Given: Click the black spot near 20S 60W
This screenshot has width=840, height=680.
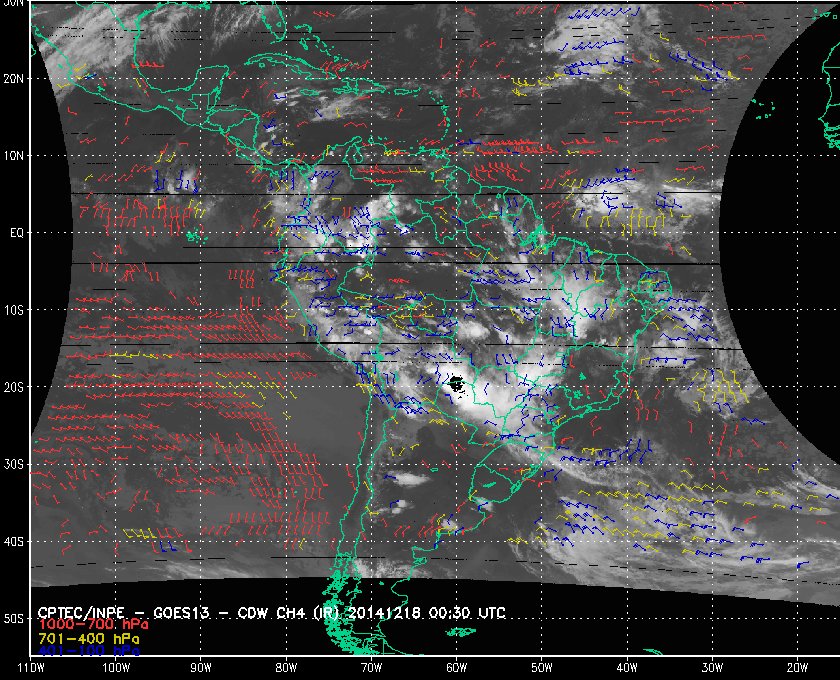Looking at the screenshot, I should 456,383.
